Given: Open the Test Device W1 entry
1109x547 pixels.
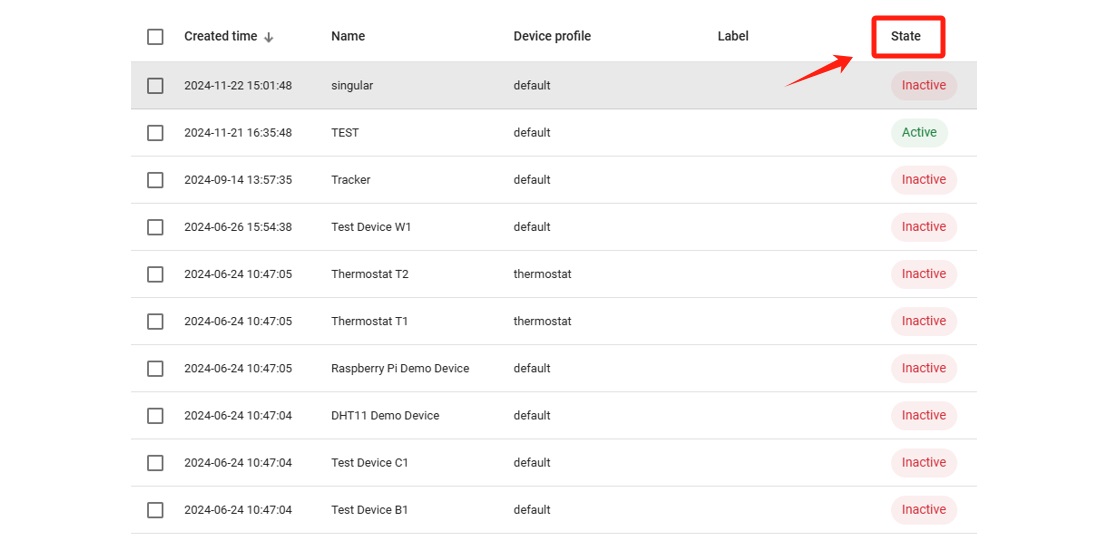Looking at the screenshot, I should 371,227.
